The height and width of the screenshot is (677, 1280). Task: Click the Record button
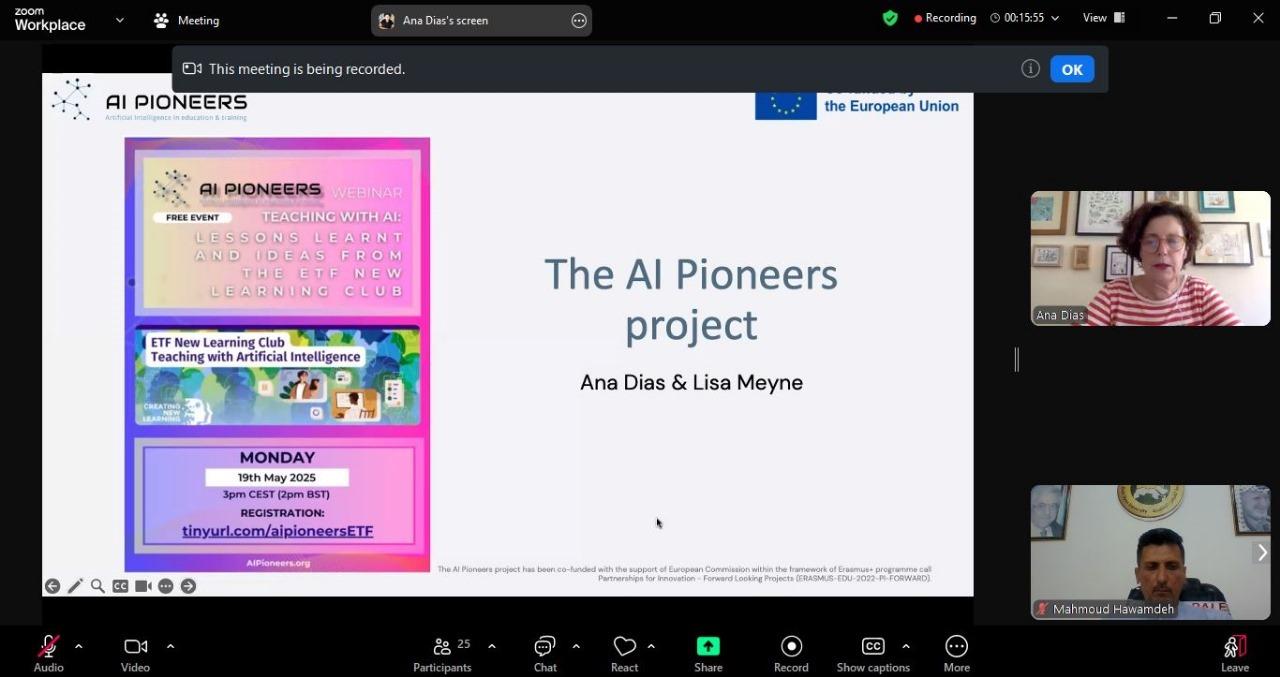click(x=791, y=654)
